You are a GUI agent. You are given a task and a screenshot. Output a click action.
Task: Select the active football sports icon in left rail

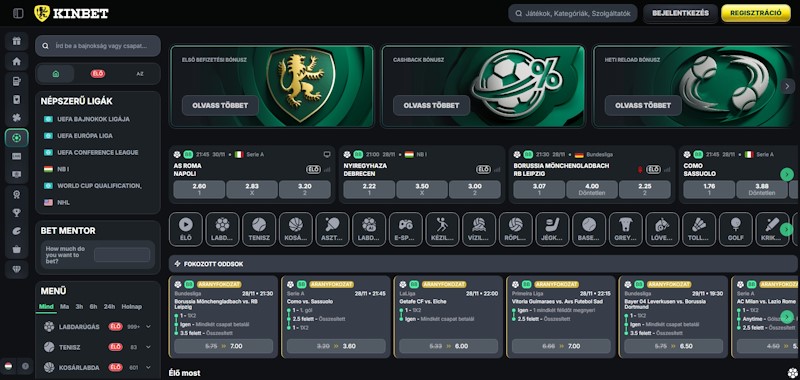[17, 138]
